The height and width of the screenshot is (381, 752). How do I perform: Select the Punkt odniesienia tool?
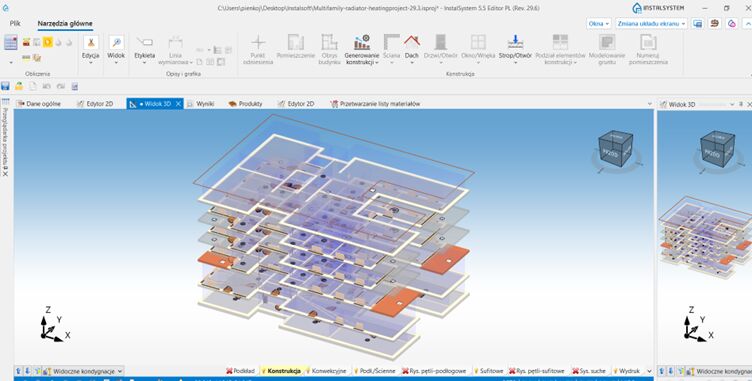click(x=258, y=49)
